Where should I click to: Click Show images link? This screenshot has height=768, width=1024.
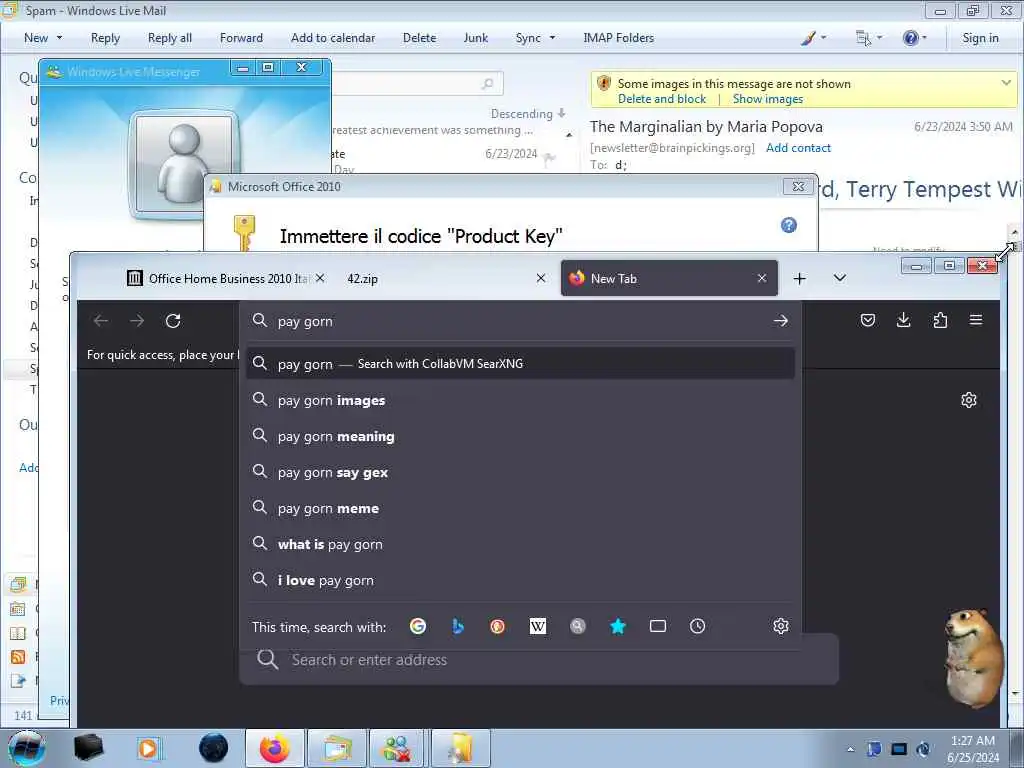(767, 99)
